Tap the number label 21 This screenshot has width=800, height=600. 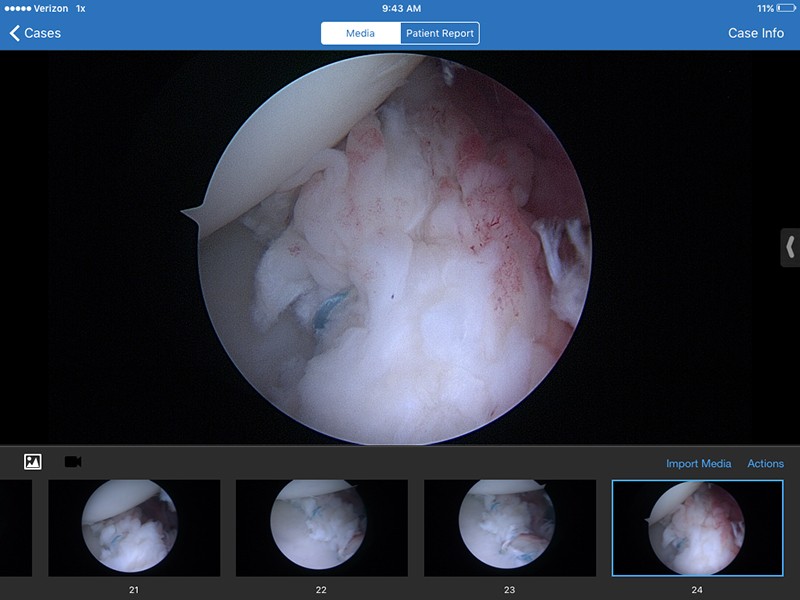click(x=134, y=590)
